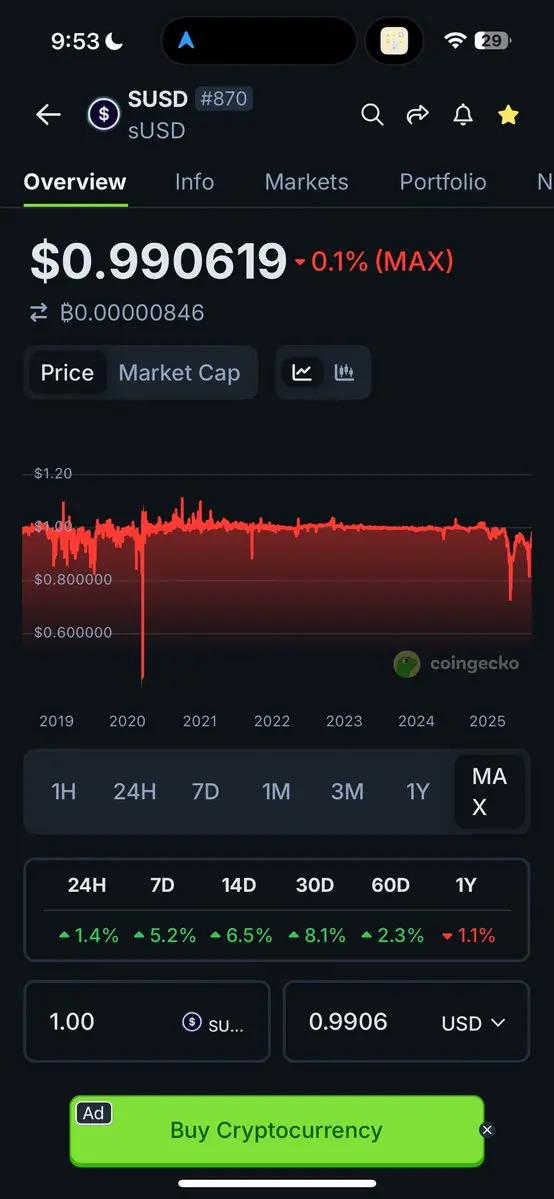This screenshot has width=554, height=1199.
Task: Close the ad banner X
Action: (487, 1129)
